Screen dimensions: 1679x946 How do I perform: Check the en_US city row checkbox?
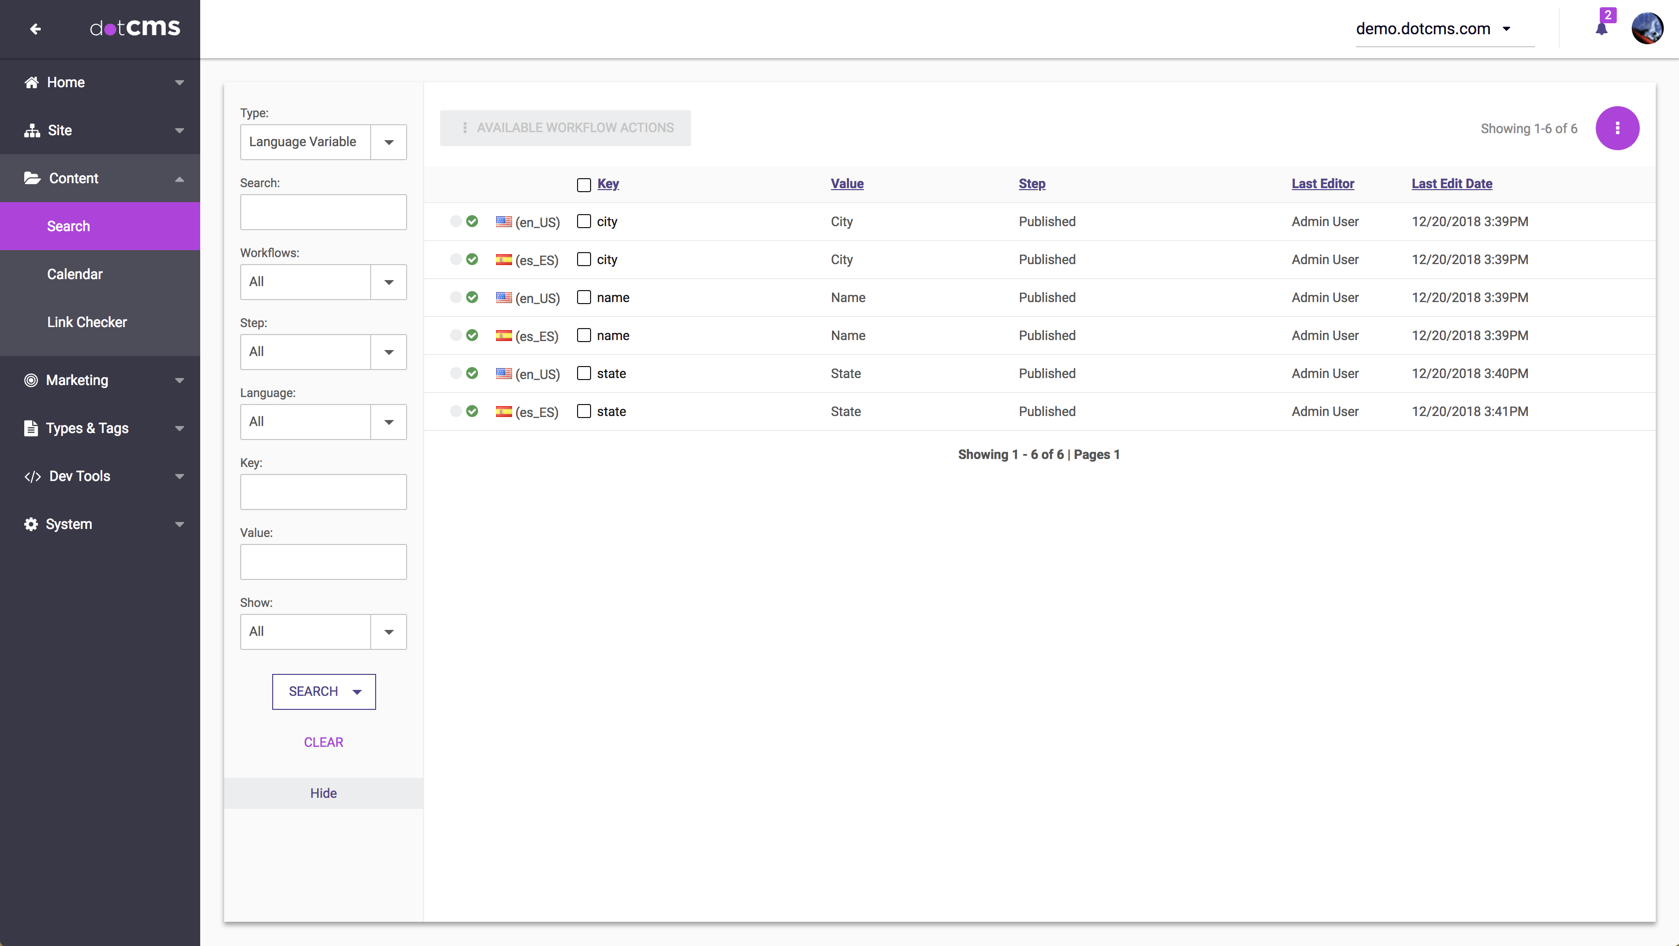coord(584,222)
